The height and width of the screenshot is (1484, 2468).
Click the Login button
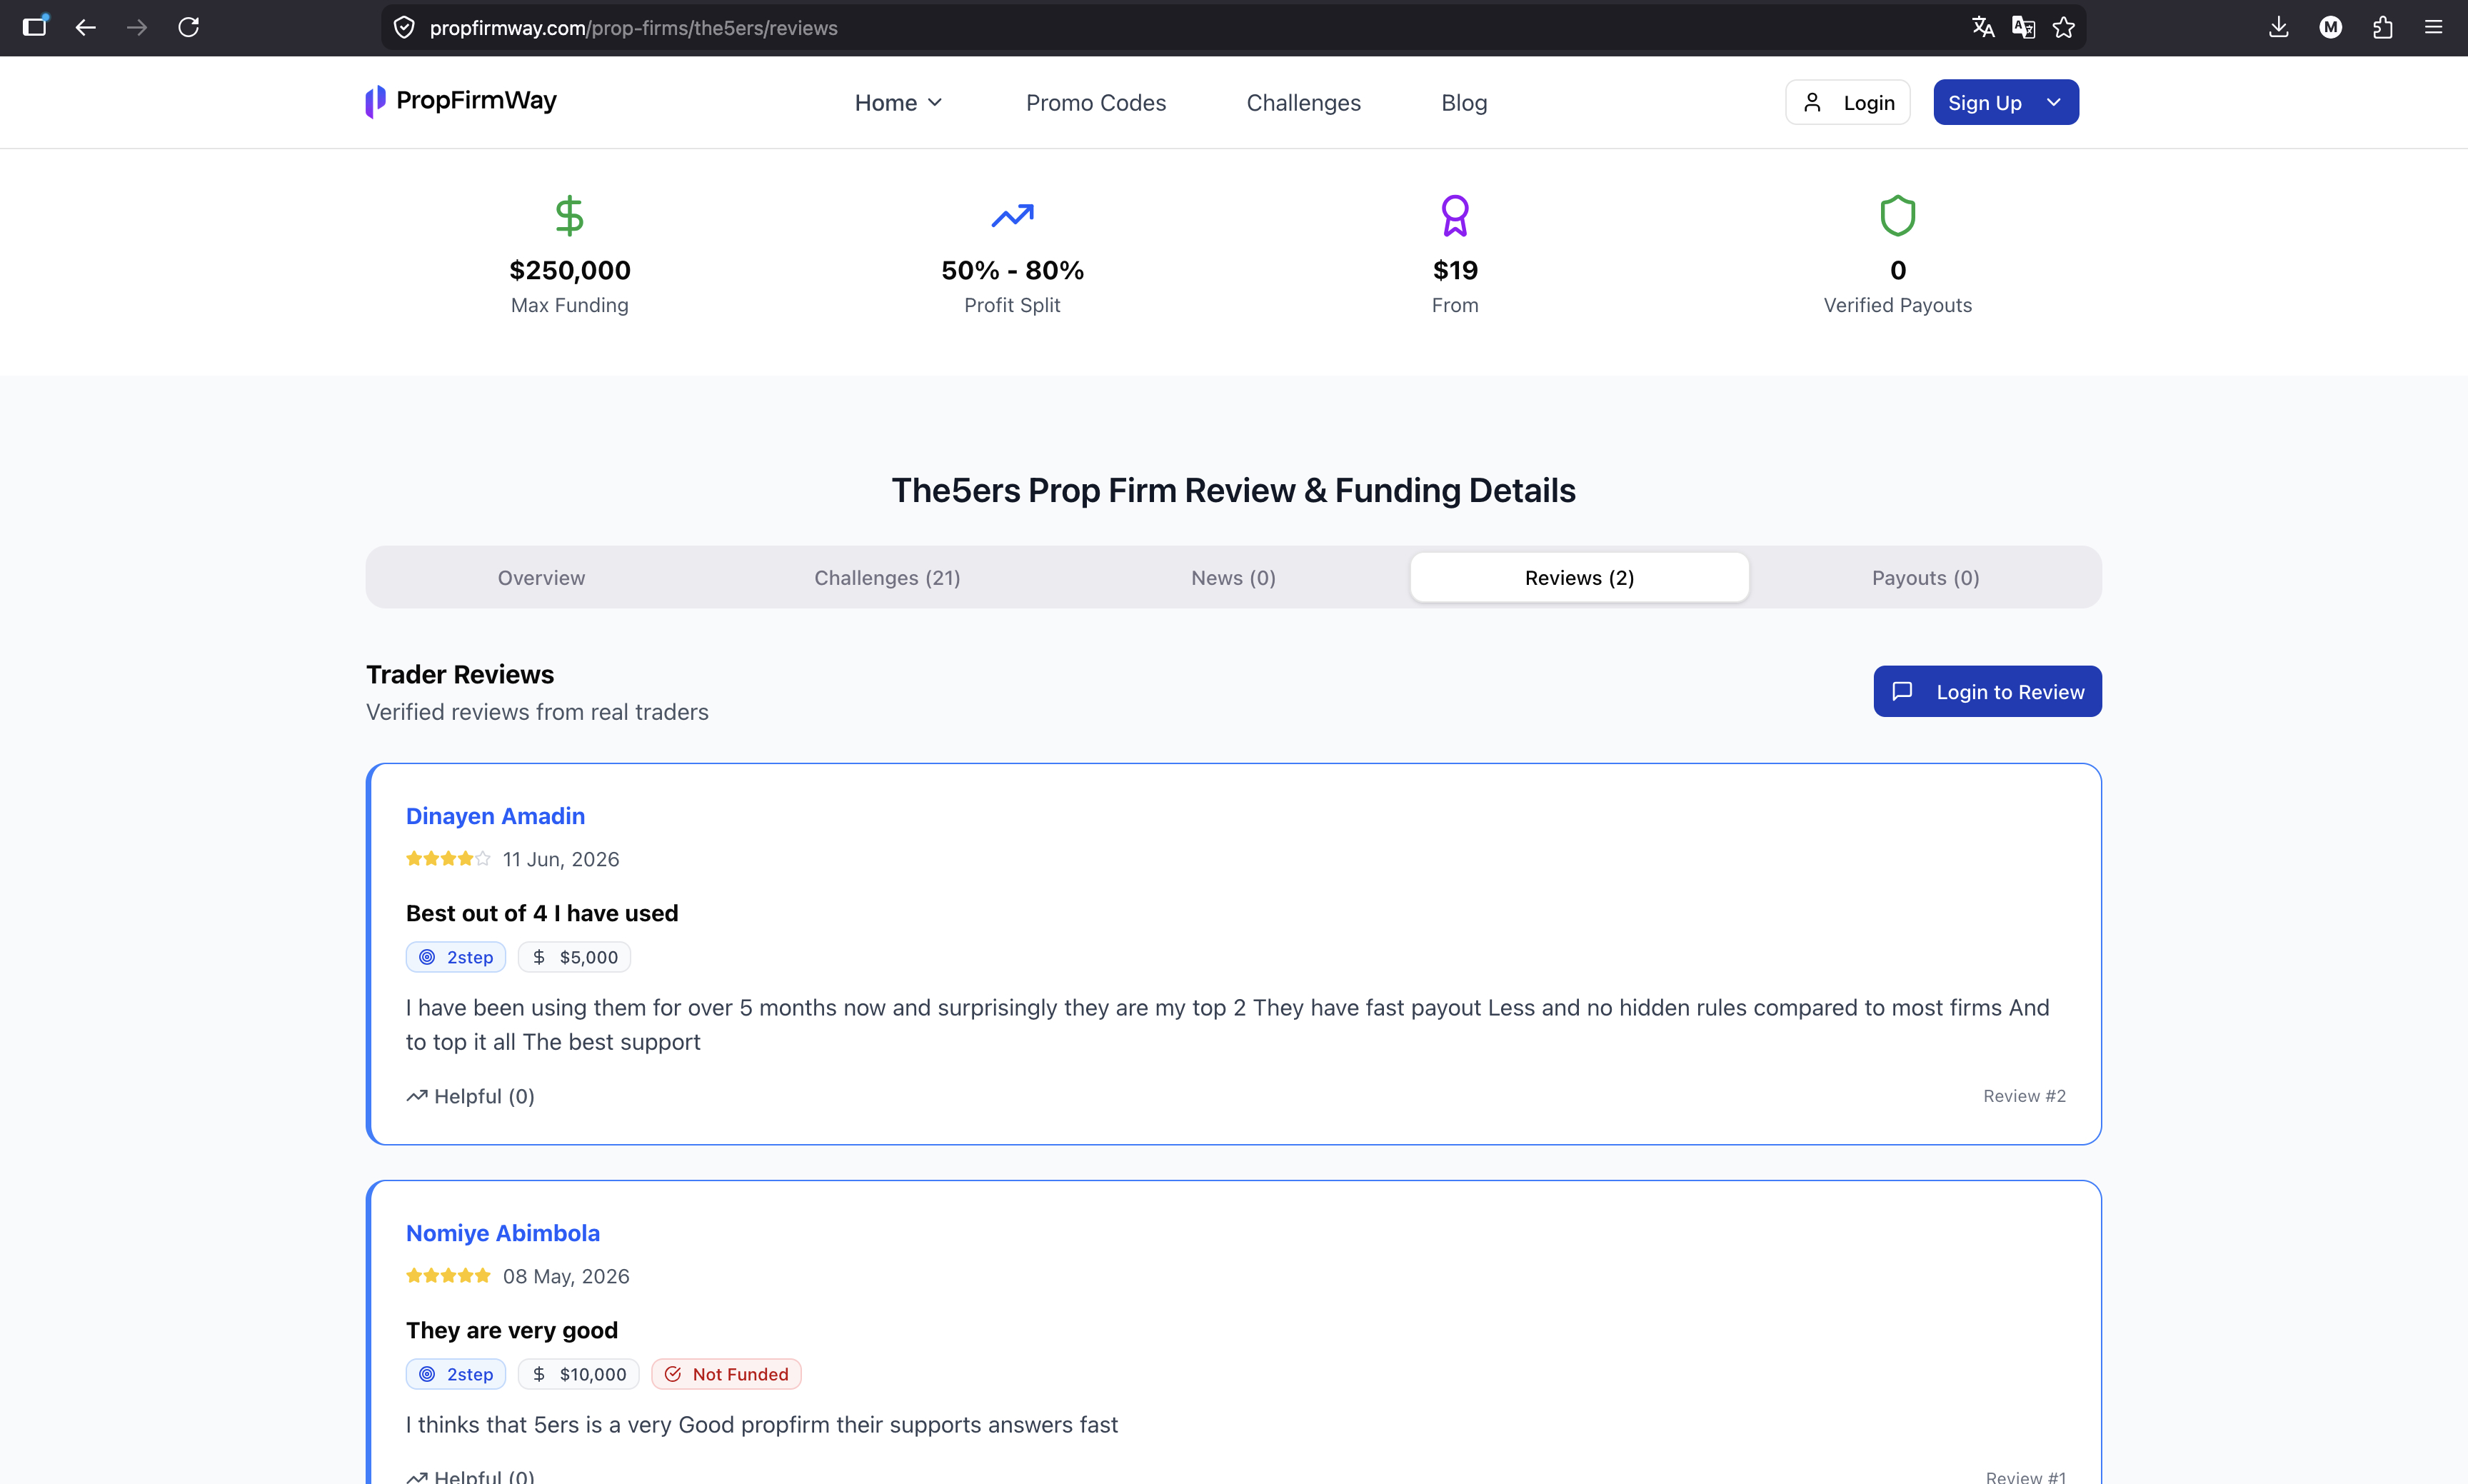click(1847, 102)
